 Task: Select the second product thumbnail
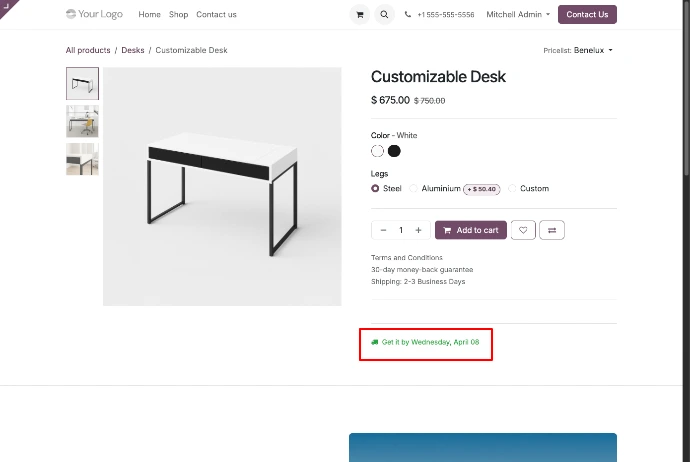click(x=82, y=121)
